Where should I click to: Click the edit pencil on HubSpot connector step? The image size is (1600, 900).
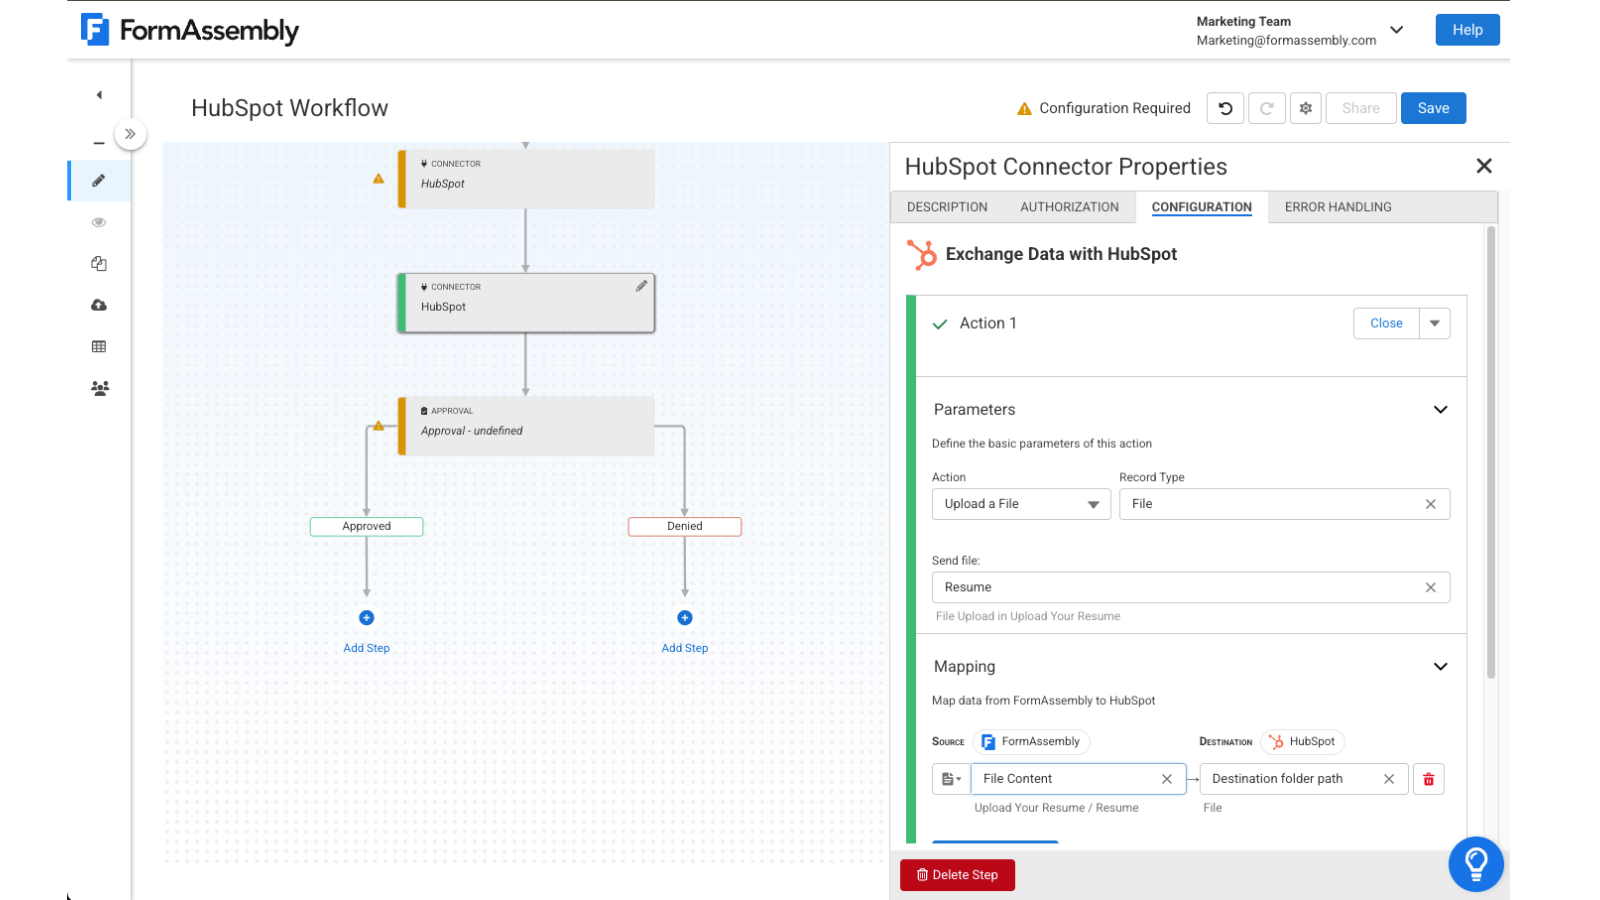click(641, 286)
